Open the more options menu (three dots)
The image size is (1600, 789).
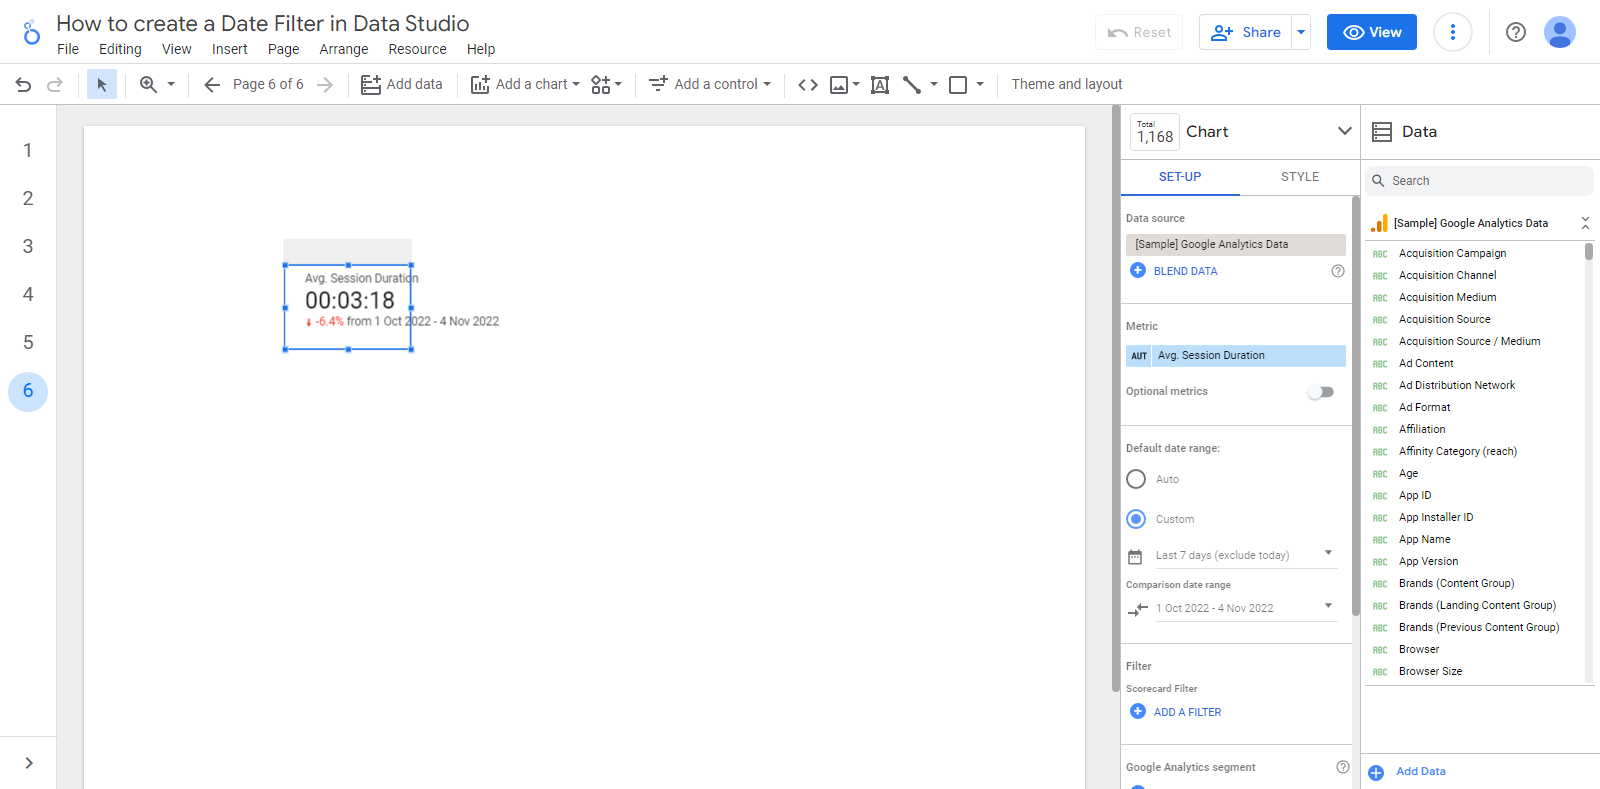(x=1453, y=32)
